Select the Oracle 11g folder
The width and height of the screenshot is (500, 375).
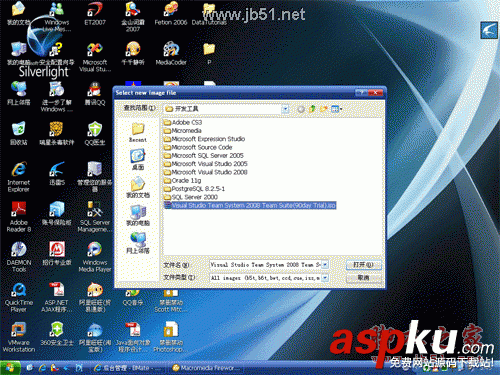coord(182,180)
